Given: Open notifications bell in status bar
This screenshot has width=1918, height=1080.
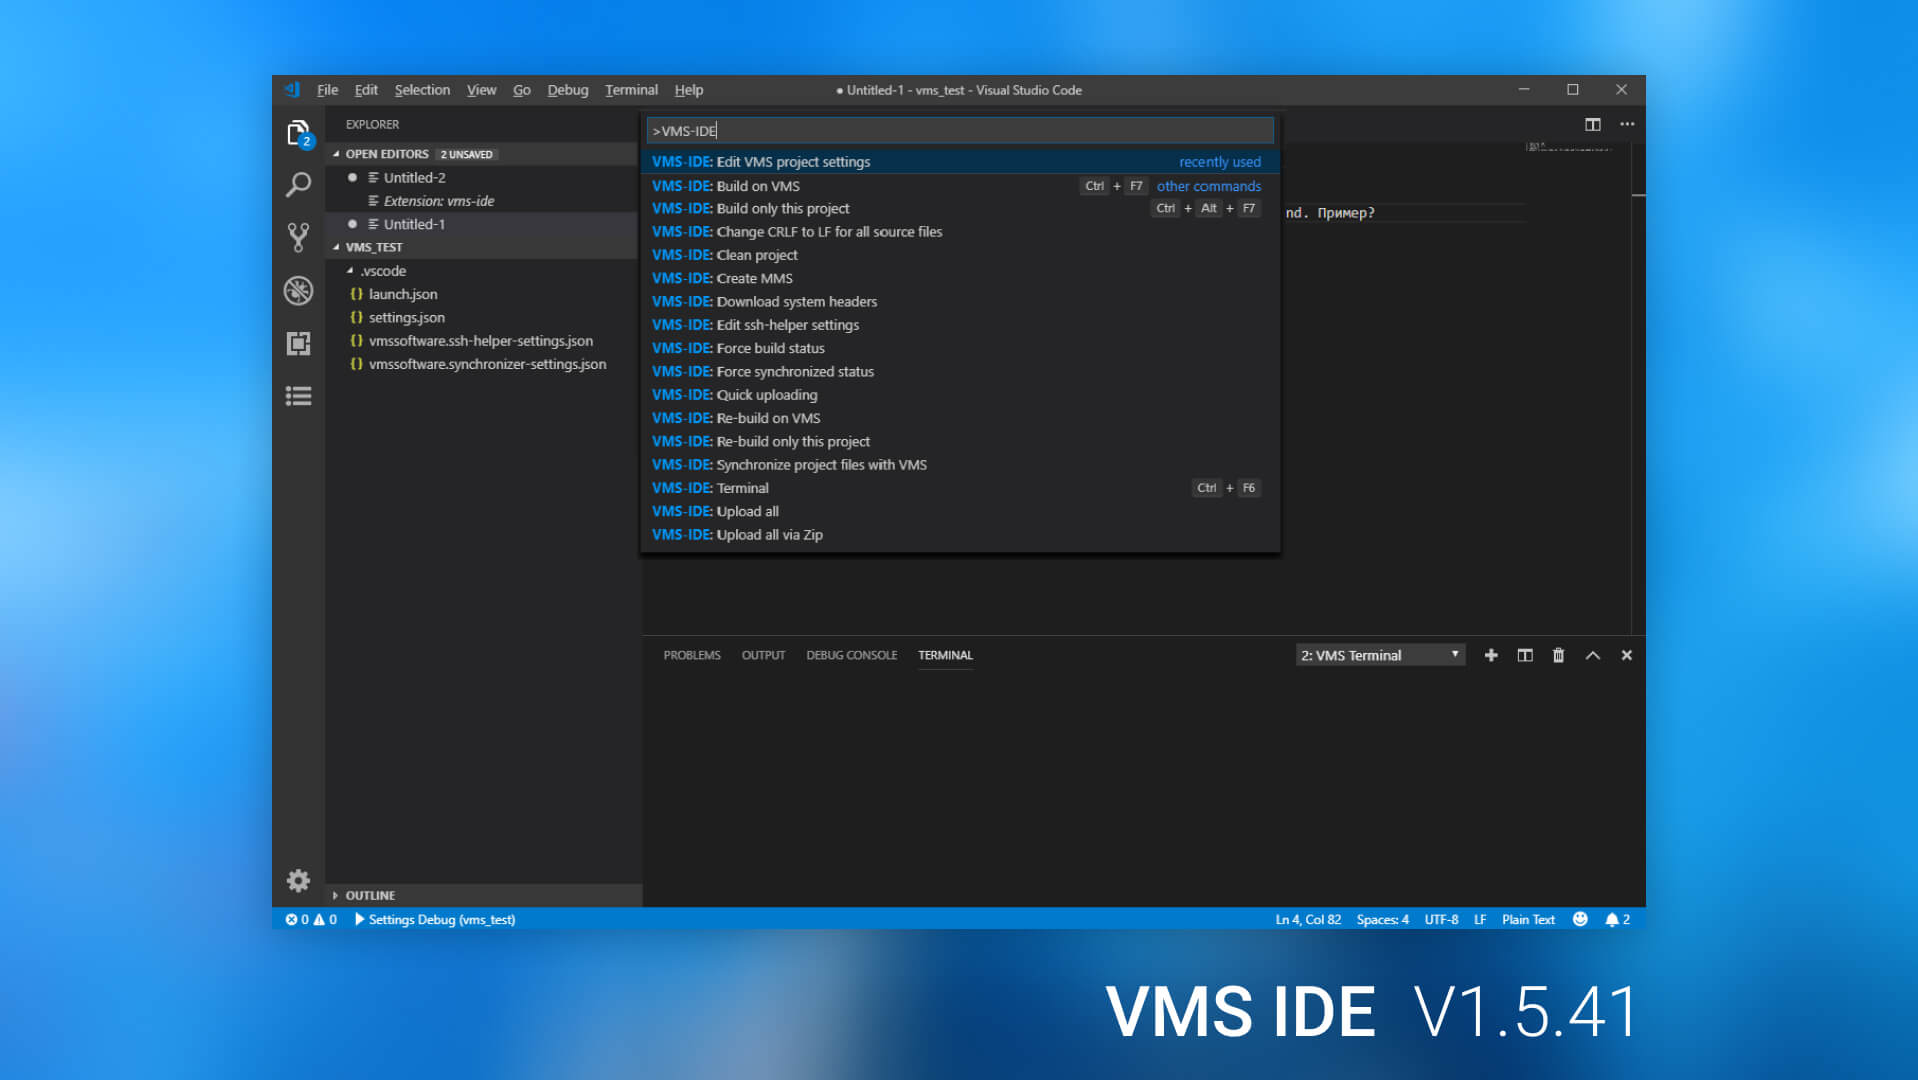Looking at the screenshot, I should [1617, 919].
